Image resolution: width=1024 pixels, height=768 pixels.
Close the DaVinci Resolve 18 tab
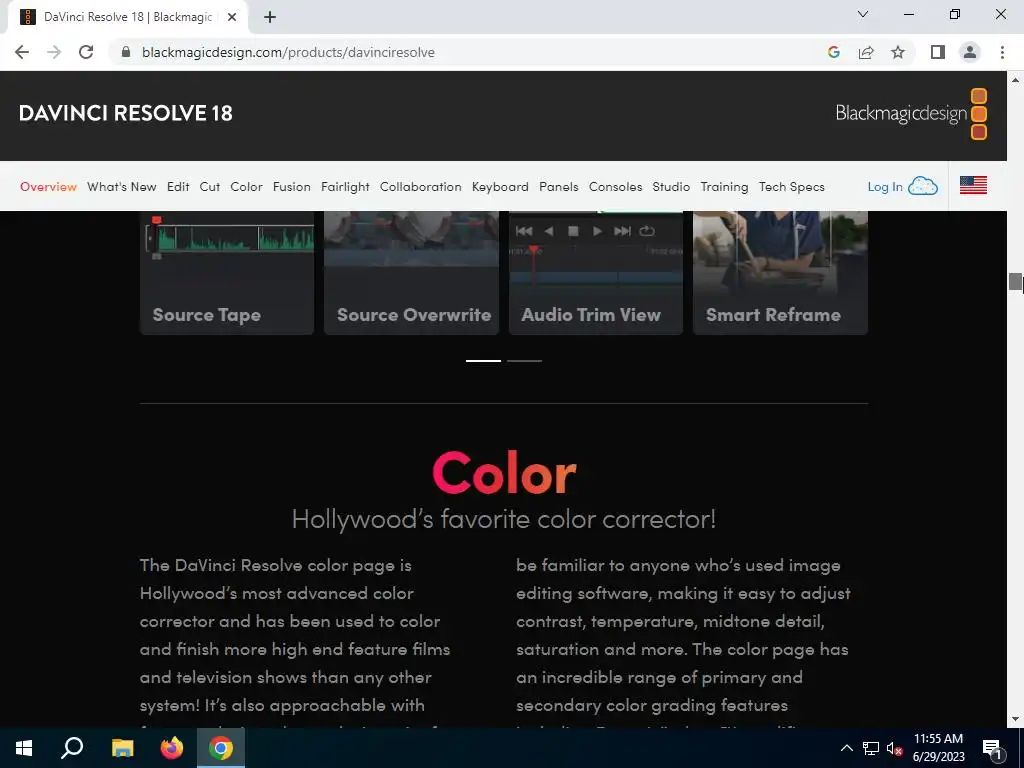[232, 17]
